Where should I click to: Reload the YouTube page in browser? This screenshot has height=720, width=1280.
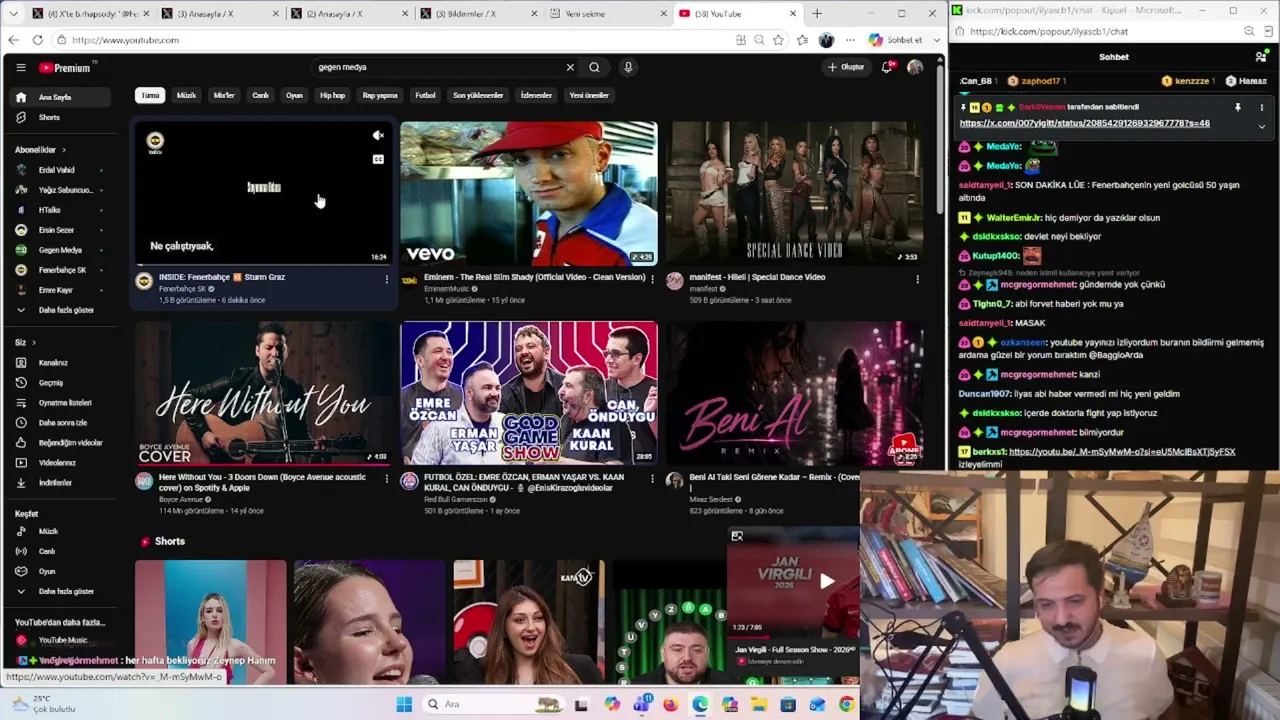(x=37, y=40)
